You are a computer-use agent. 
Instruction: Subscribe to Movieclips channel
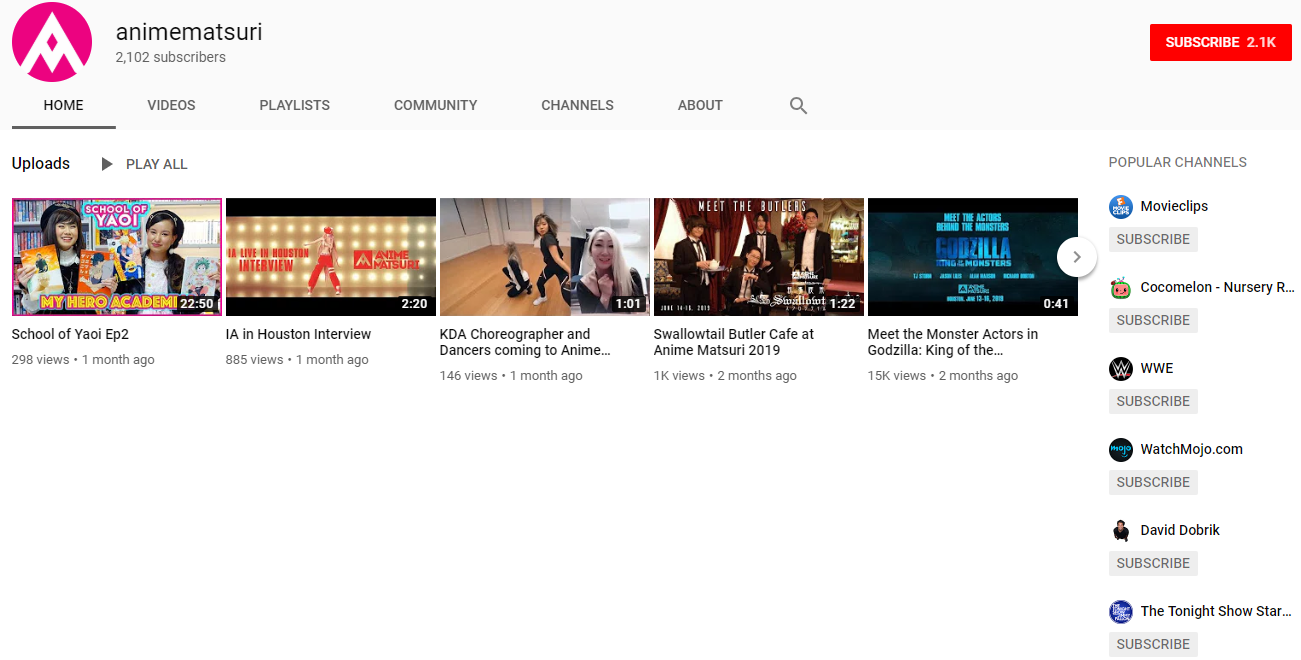(1153, 240)
